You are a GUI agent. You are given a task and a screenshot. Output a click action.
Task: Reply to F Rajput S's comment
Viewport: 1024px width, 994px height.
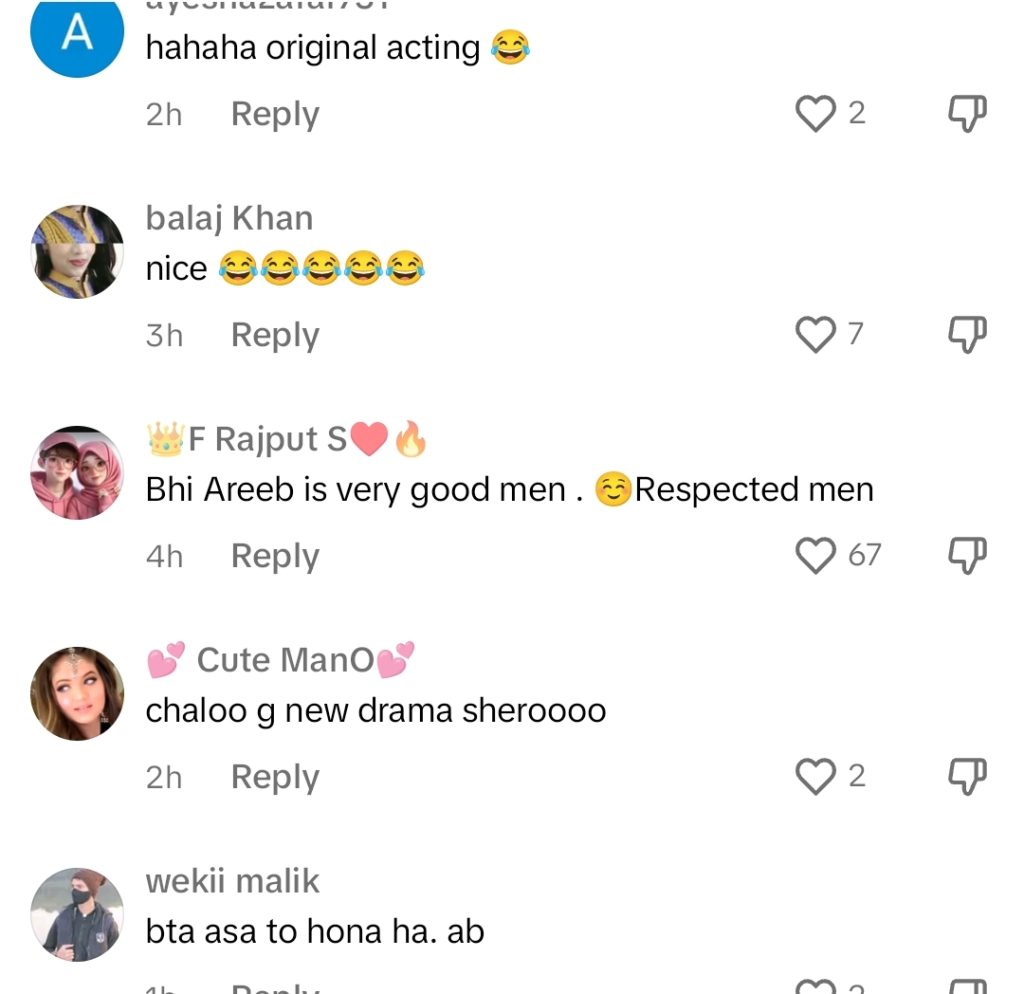point(275,556)
